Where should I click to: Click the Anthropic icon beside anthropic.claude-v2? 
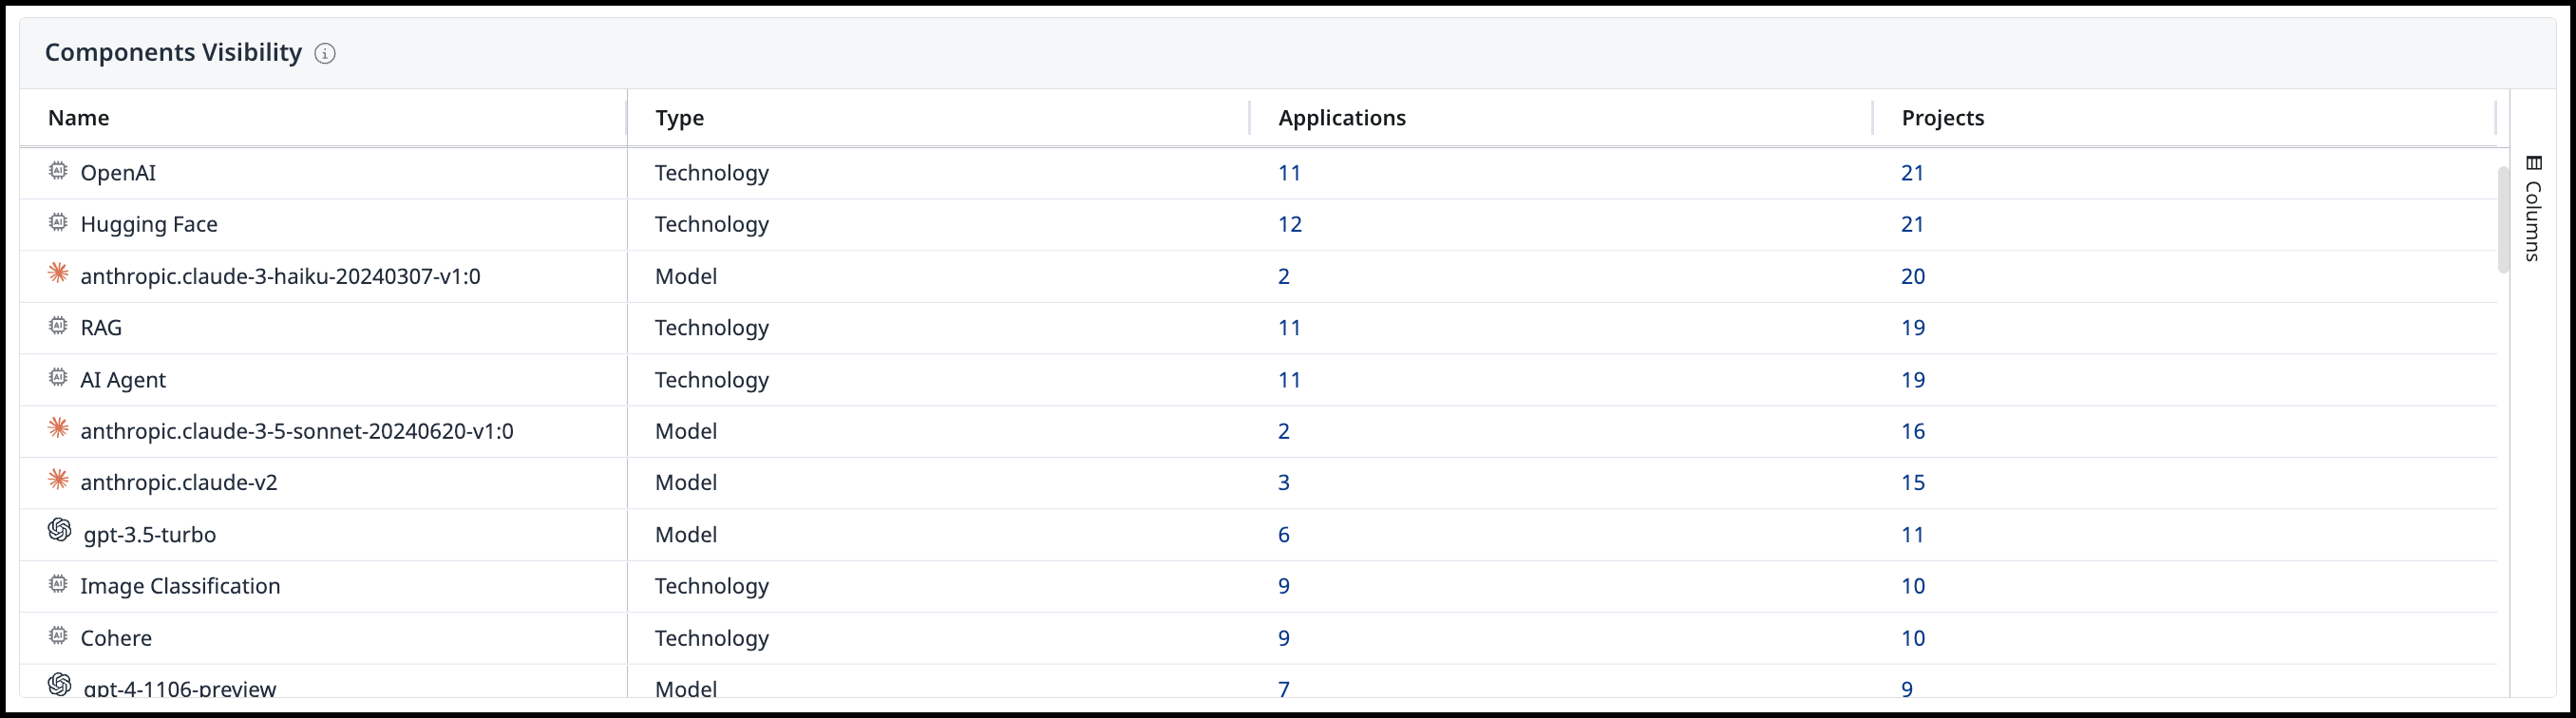(58, 480)
